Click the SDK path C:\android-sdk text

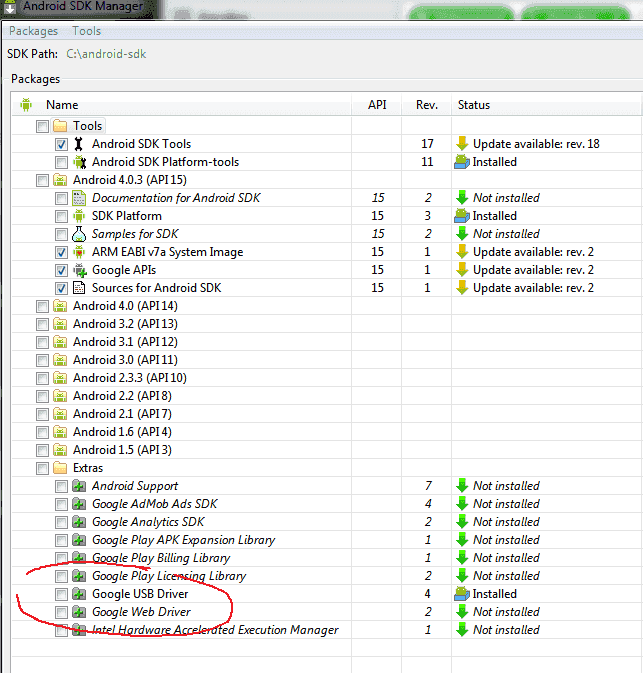[x=106, y=54]
